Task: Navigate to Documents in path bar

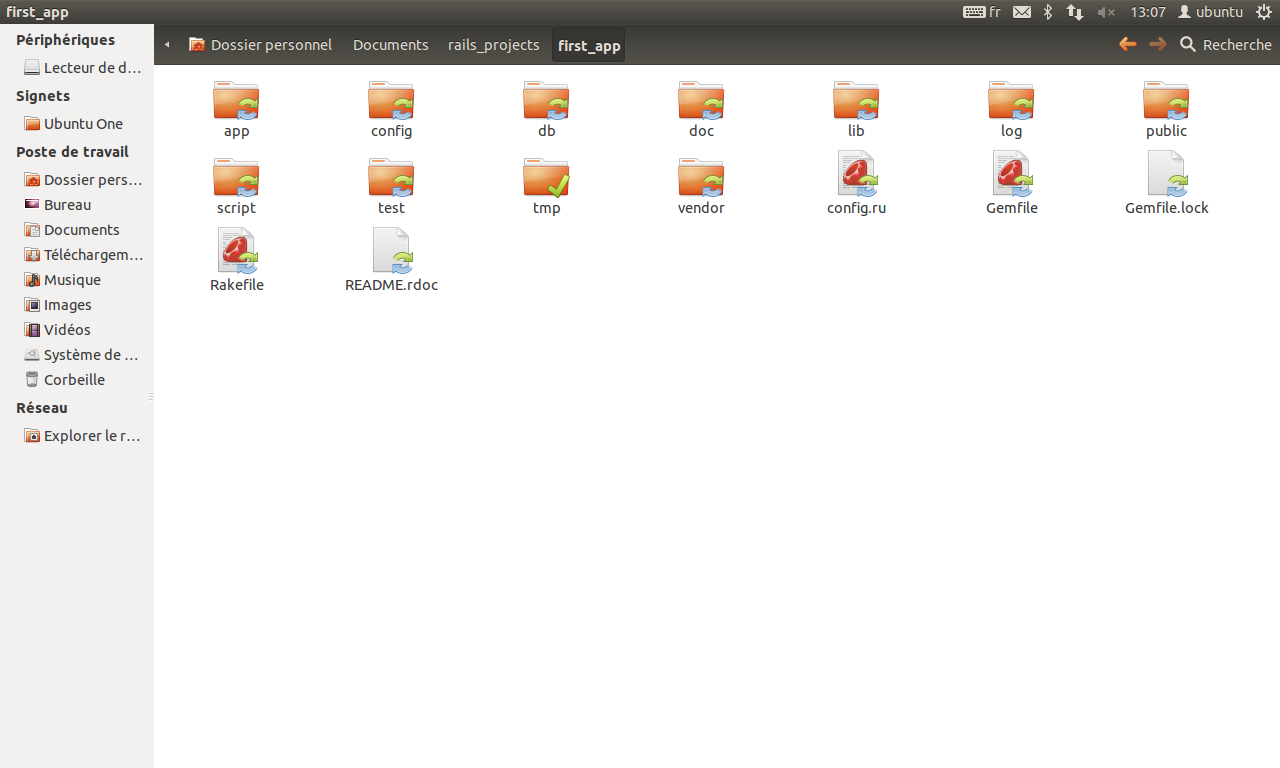Action: tap(391, 45)
